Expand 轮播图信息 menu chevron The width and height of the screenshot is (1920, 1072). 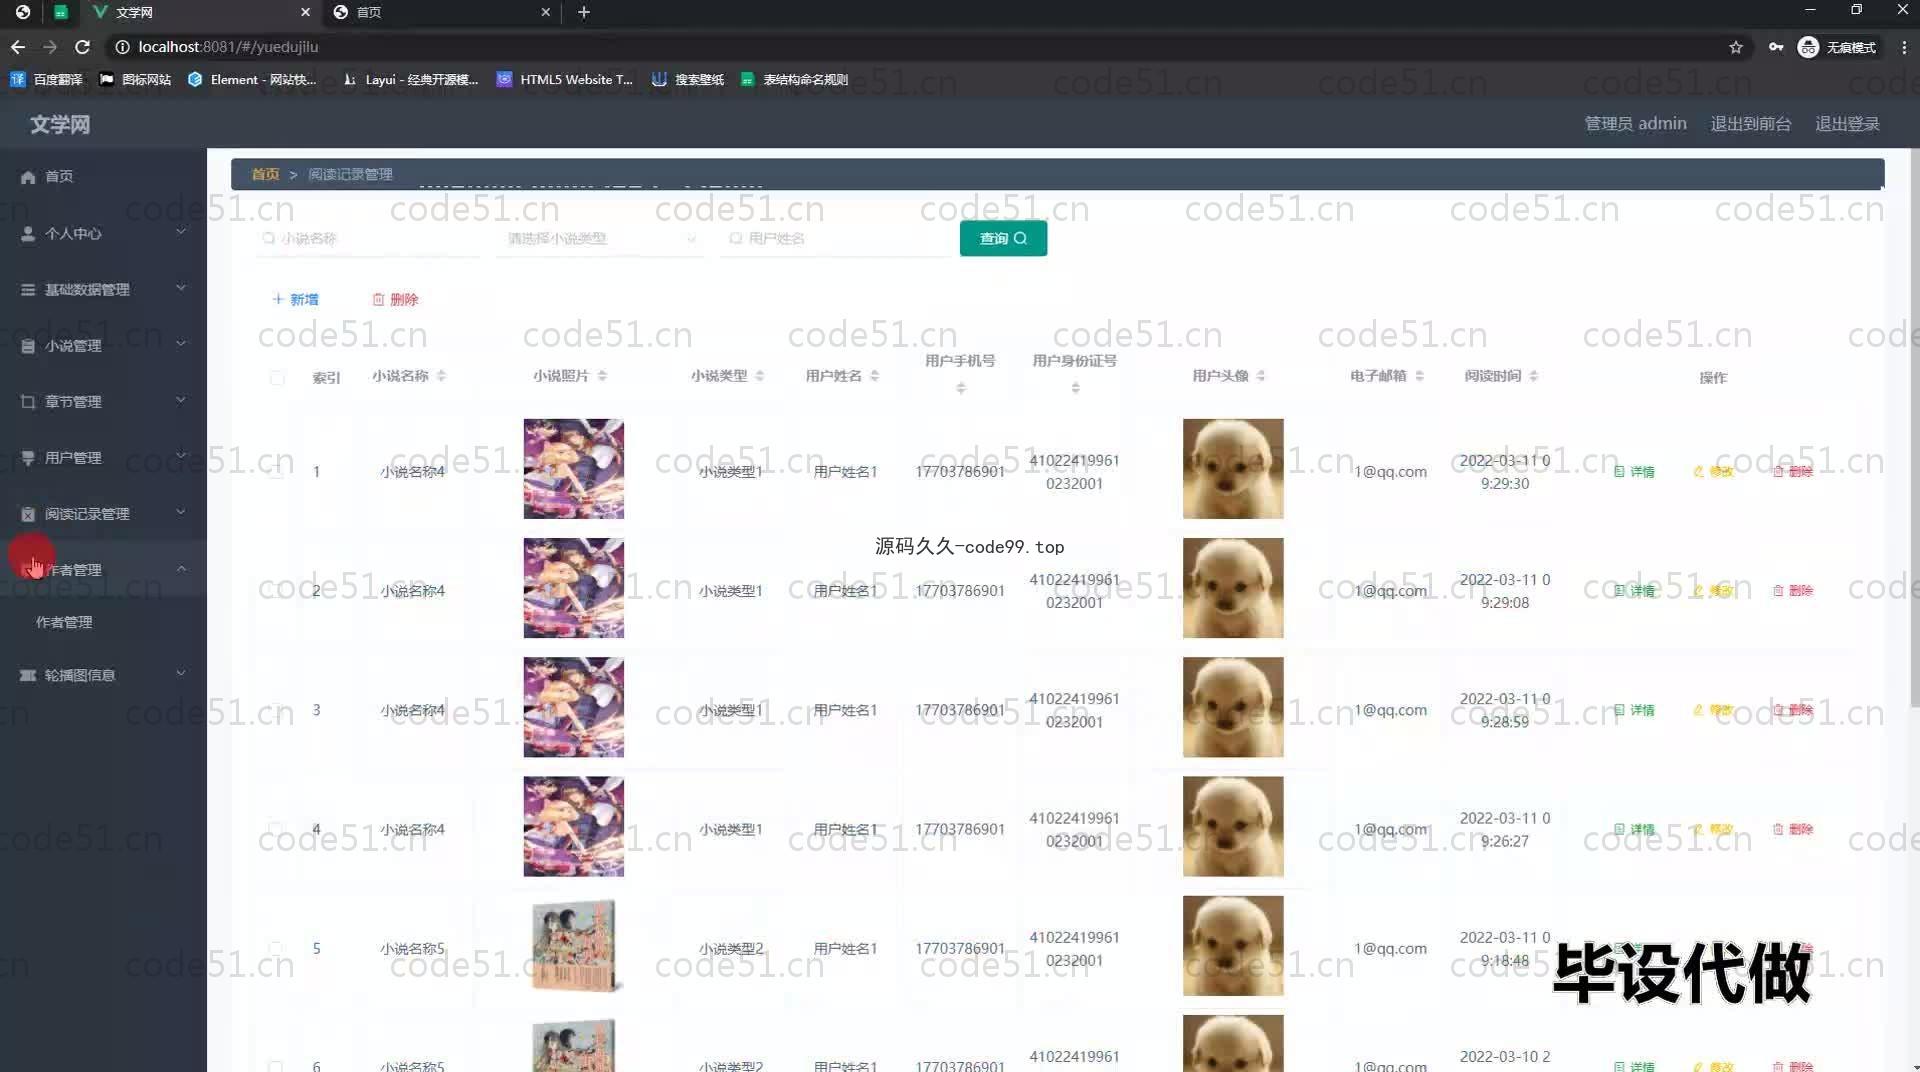click(181, 673)
